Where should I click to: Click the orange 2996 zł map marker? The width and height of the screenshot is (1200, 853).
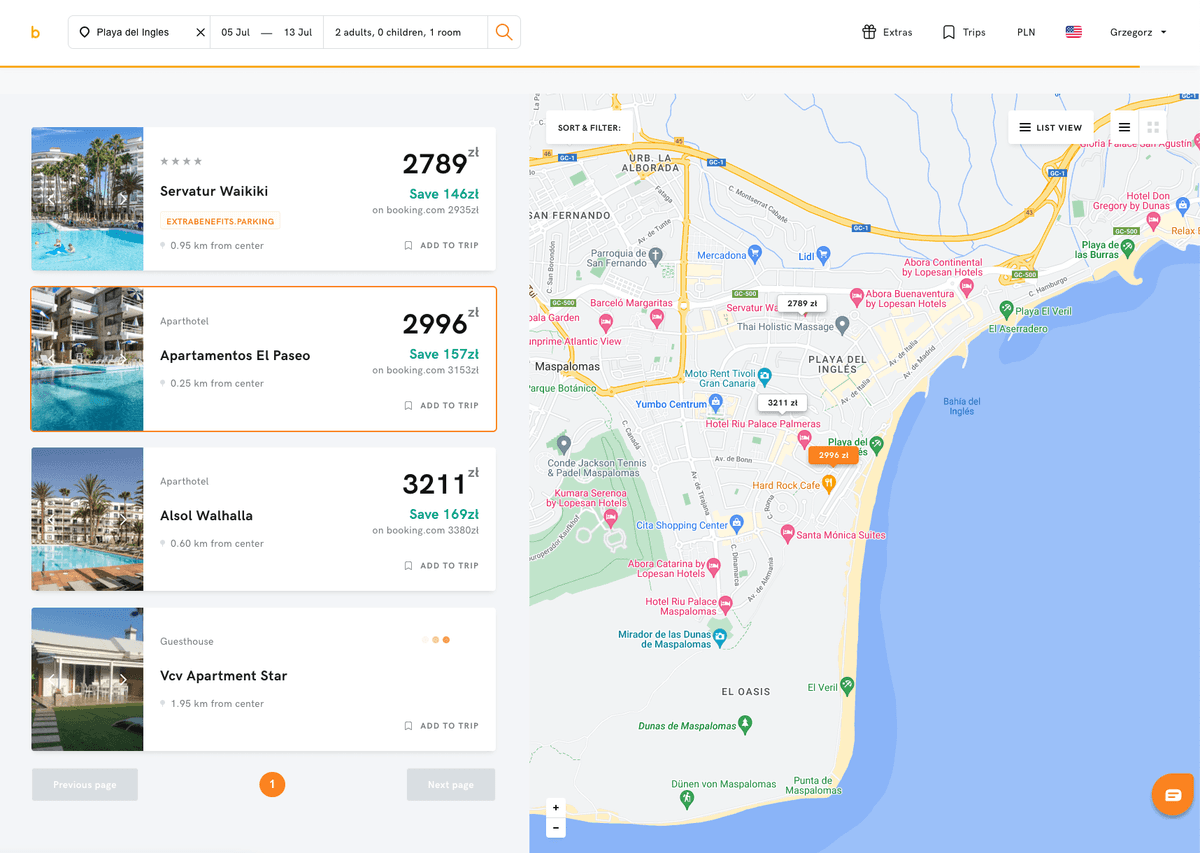(x=833, y=455)
